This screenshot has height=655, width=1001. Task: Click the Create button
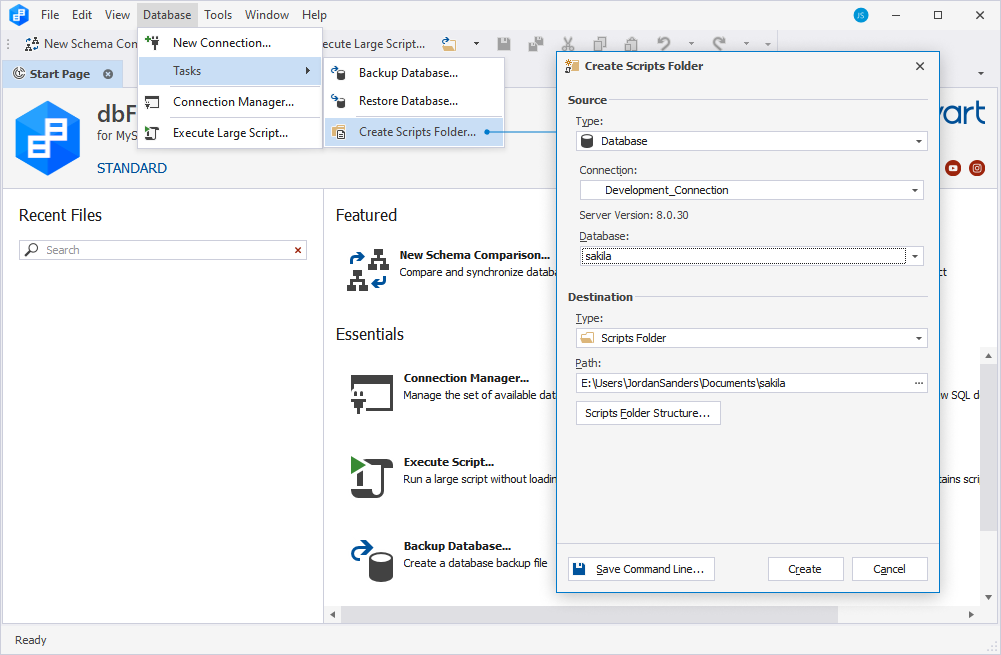(x=805, y=569)
